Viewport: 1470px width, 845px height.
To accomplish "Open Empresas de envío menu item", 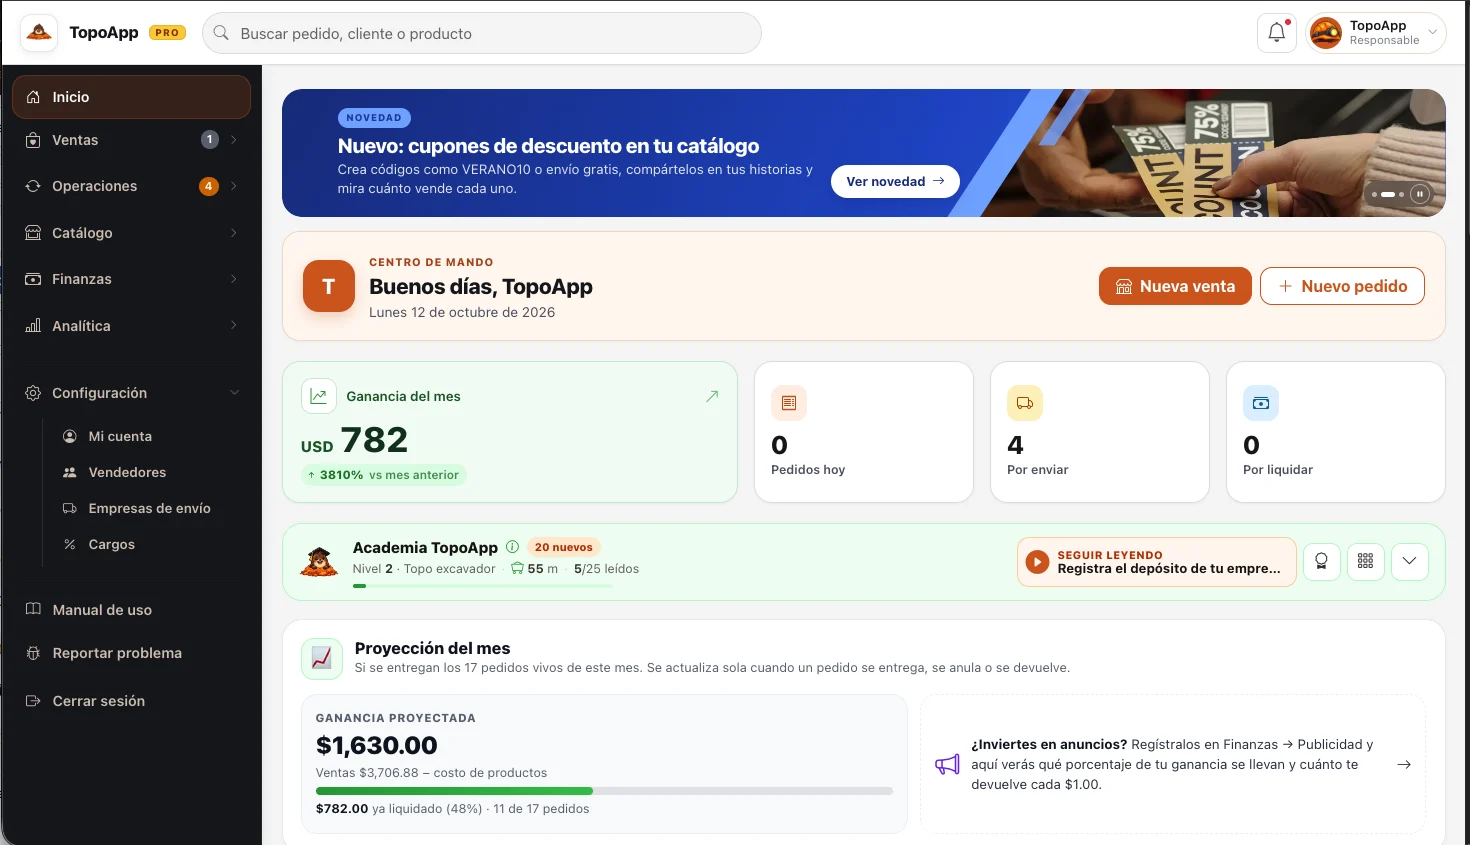I will [149, 508].
